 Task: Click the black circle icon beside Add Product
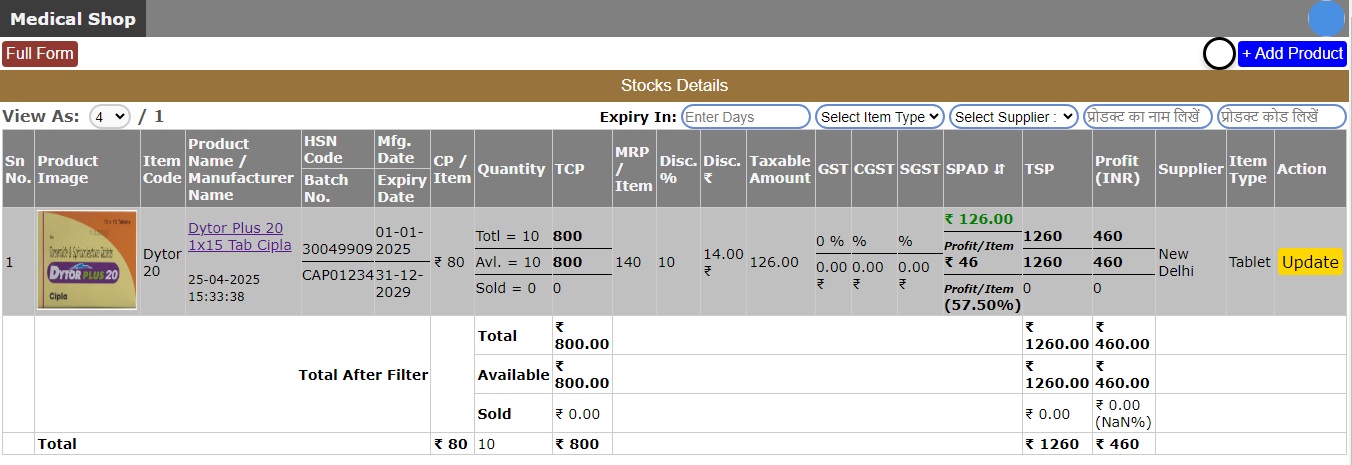pos(1218,54)
